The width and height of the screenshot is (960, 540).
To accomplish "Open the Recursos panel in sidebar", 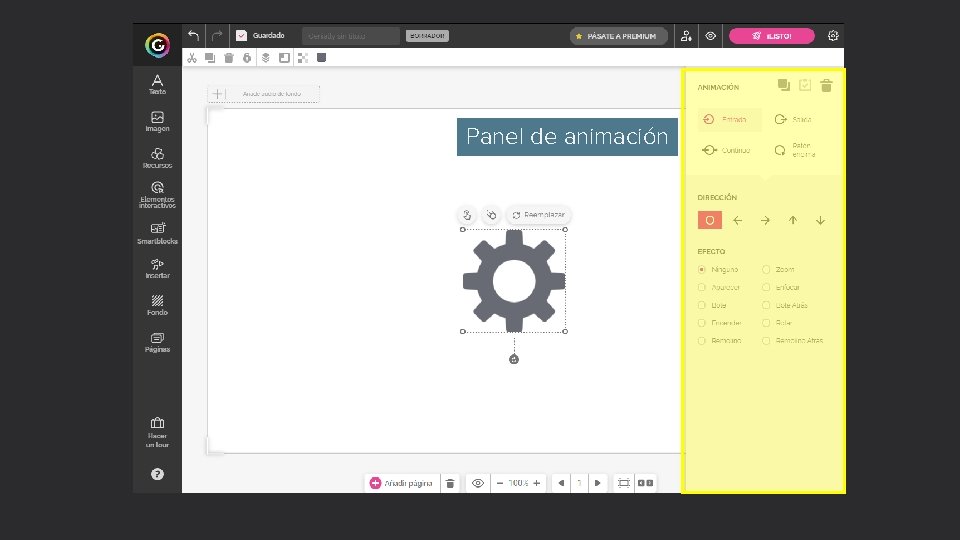I will coord(157,158).
